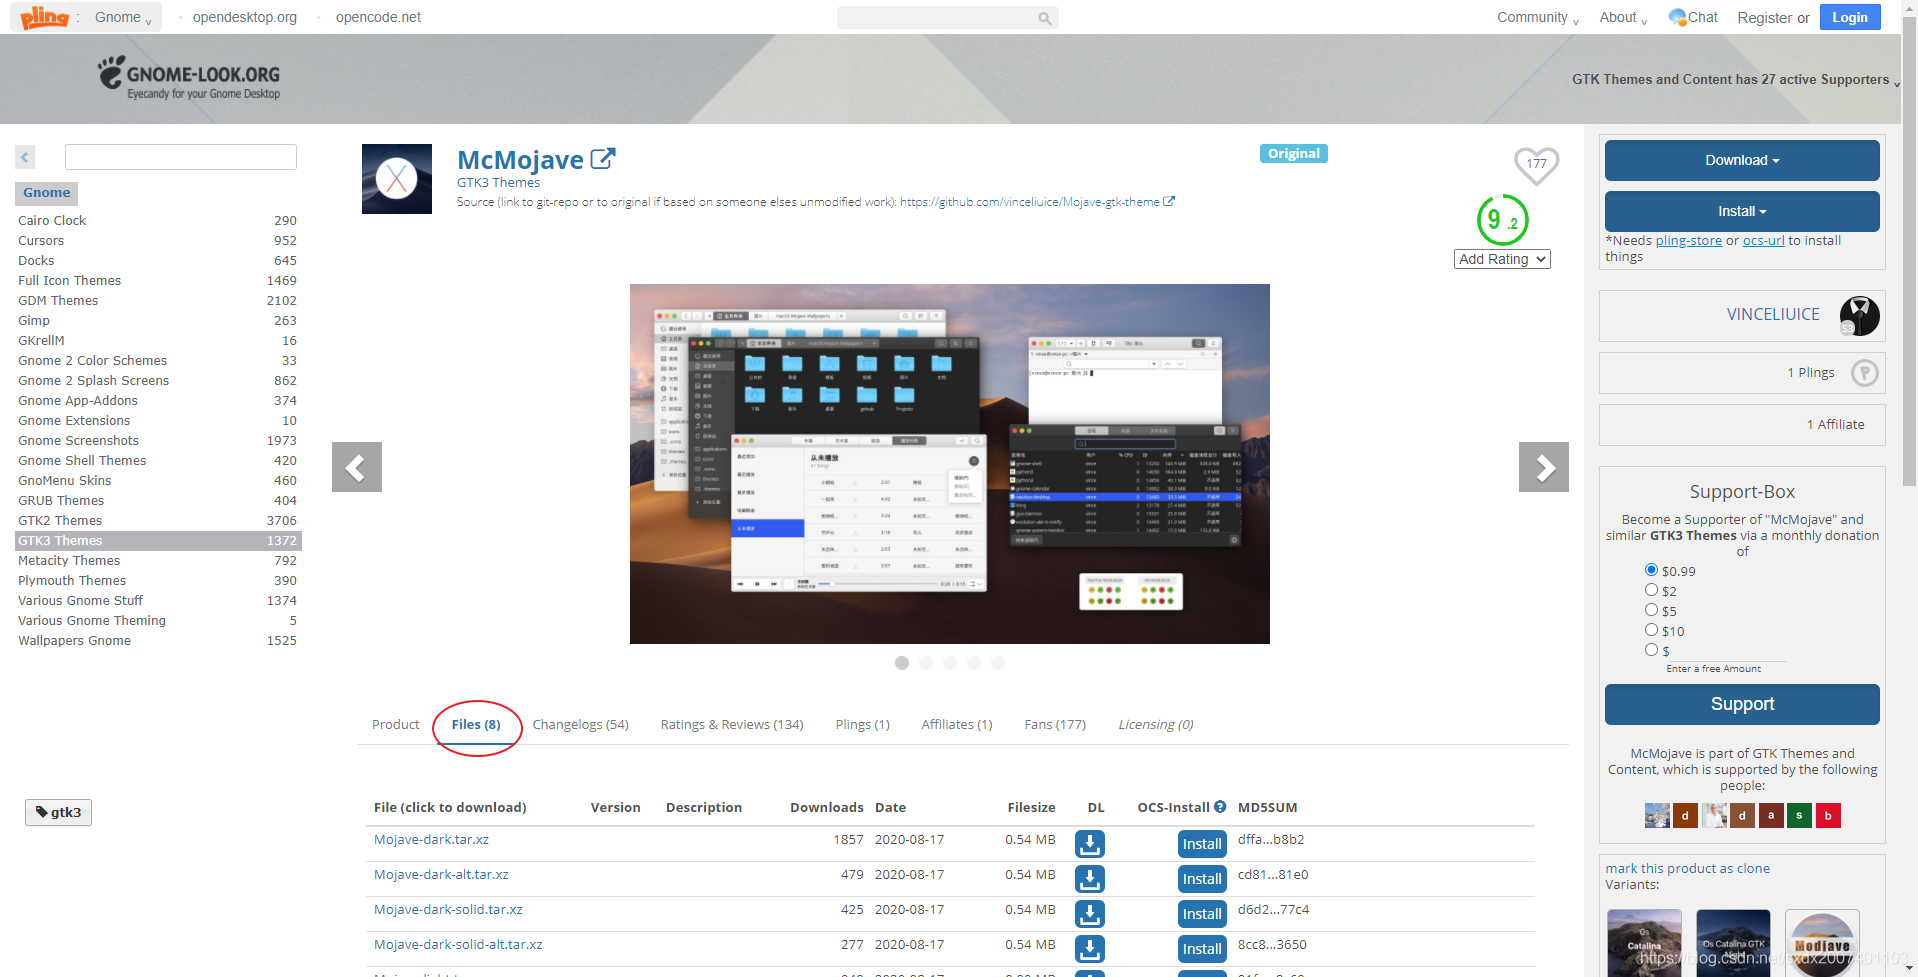Open the Download dropdown button
The width and height of the screenshot is (1918, 977).
pos(1742,160)
